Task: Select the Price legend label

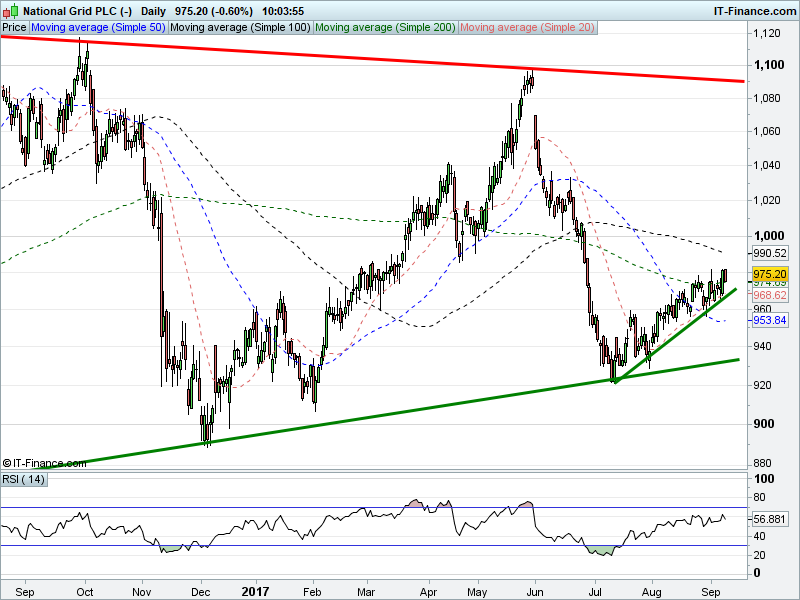Action: (14, 28)
